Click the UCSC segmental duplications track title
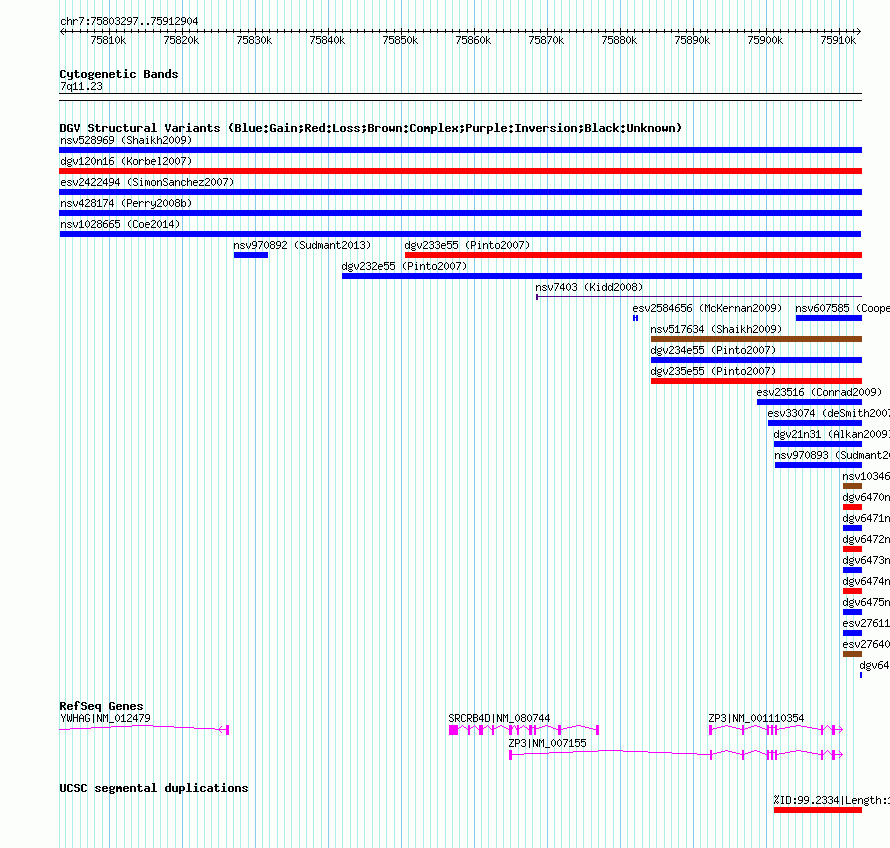This screenshot has width=890, height=848. point(154,788)
